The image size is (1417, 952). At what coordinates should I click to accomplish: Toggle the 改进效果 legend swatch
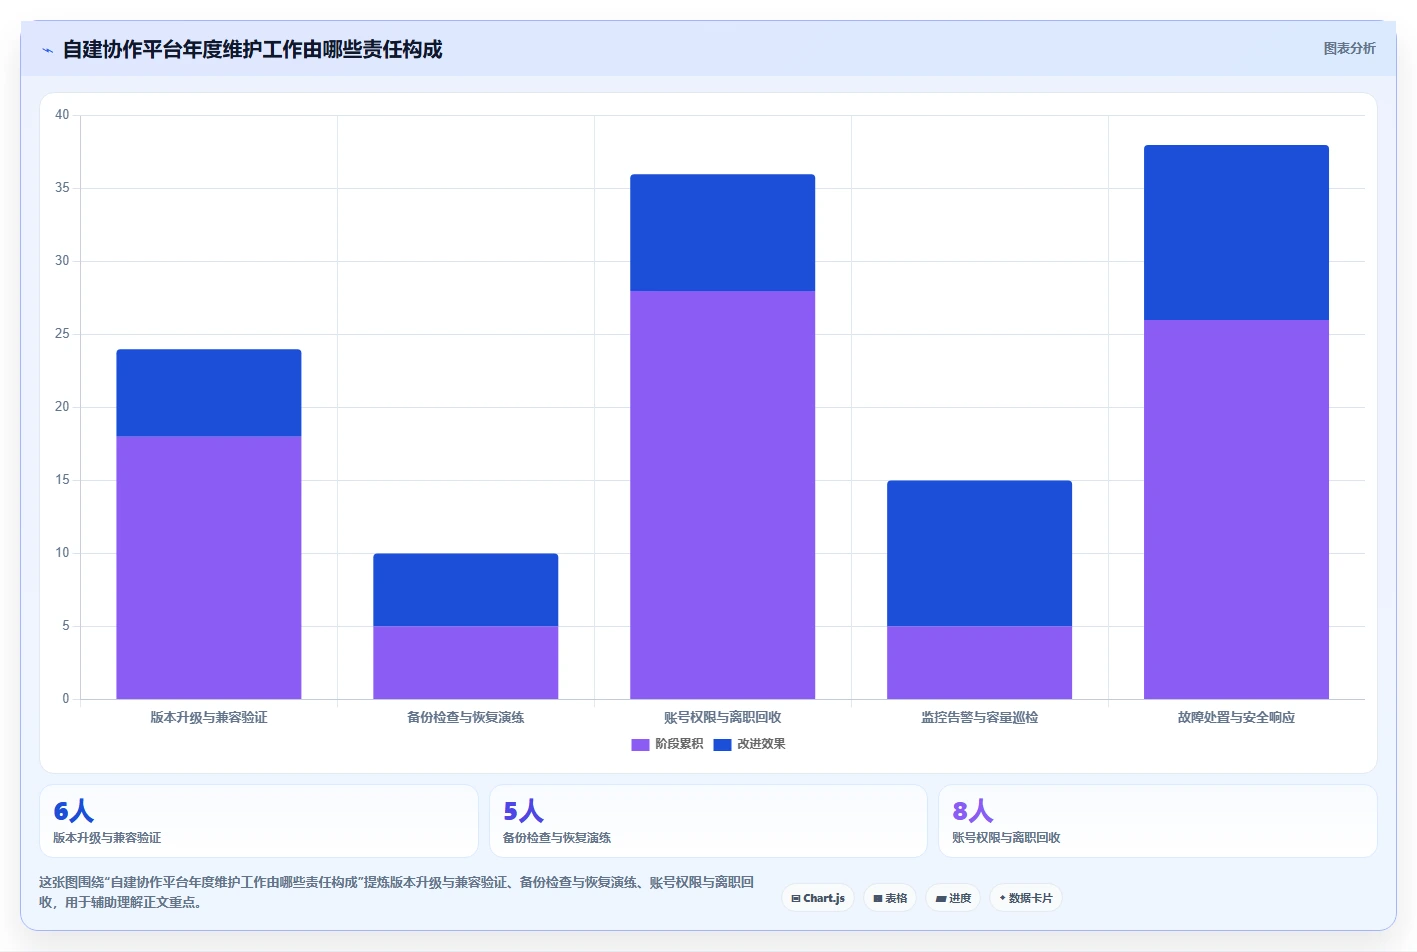tap(722, 744)
